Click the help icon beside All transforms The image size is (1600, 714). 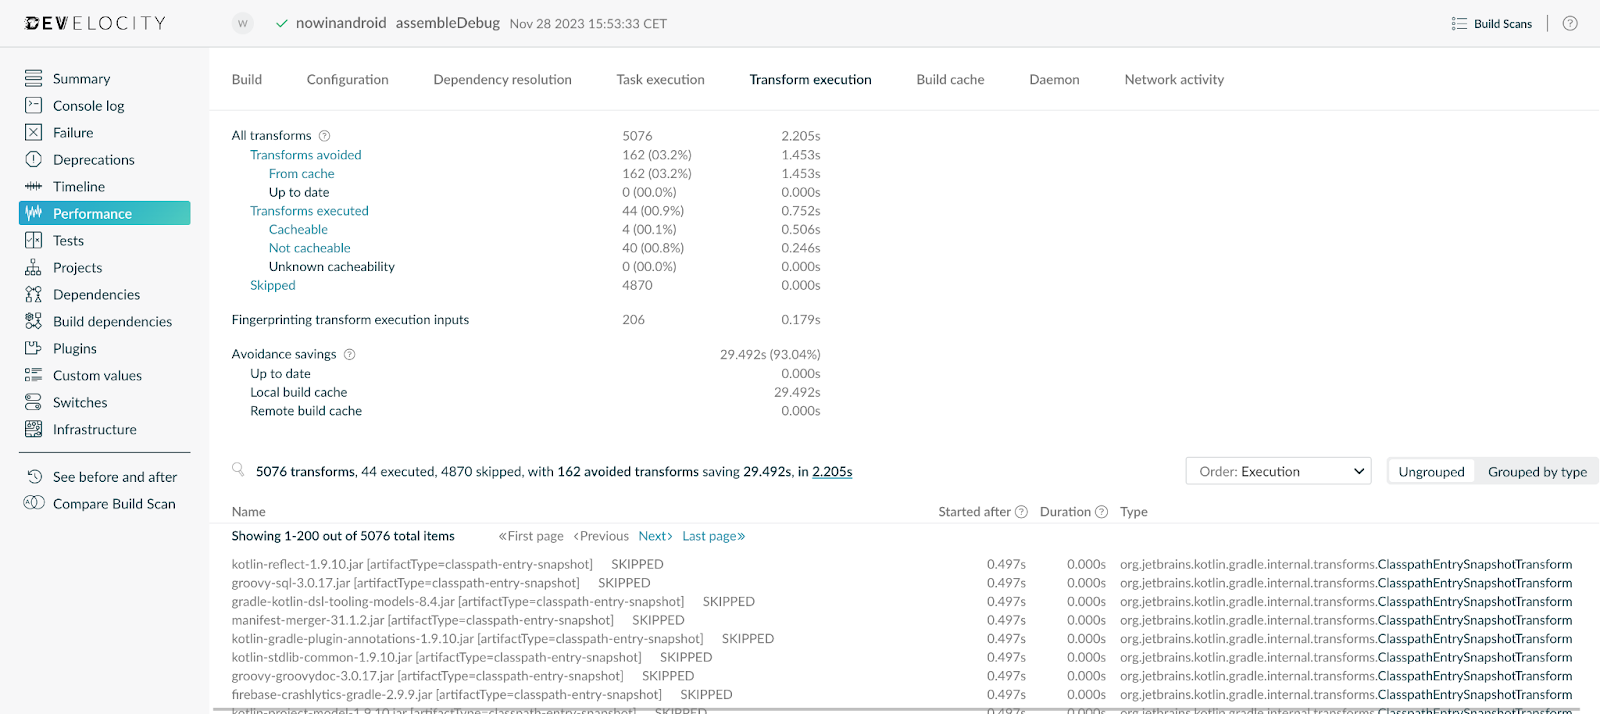point(324,136)
